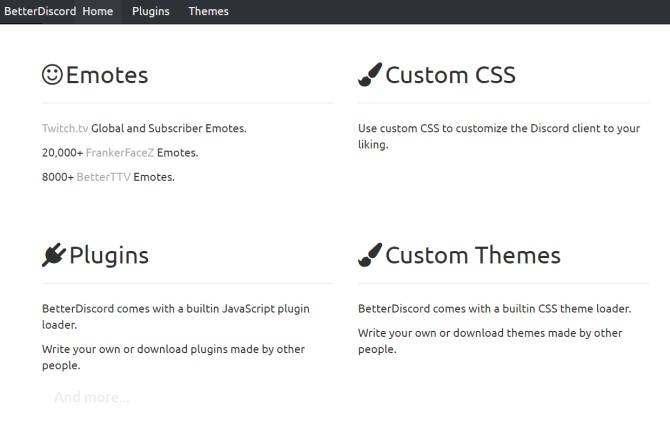Open the FrankerFaceZ link
Screen dimensions: 670x427
(120, 153)
